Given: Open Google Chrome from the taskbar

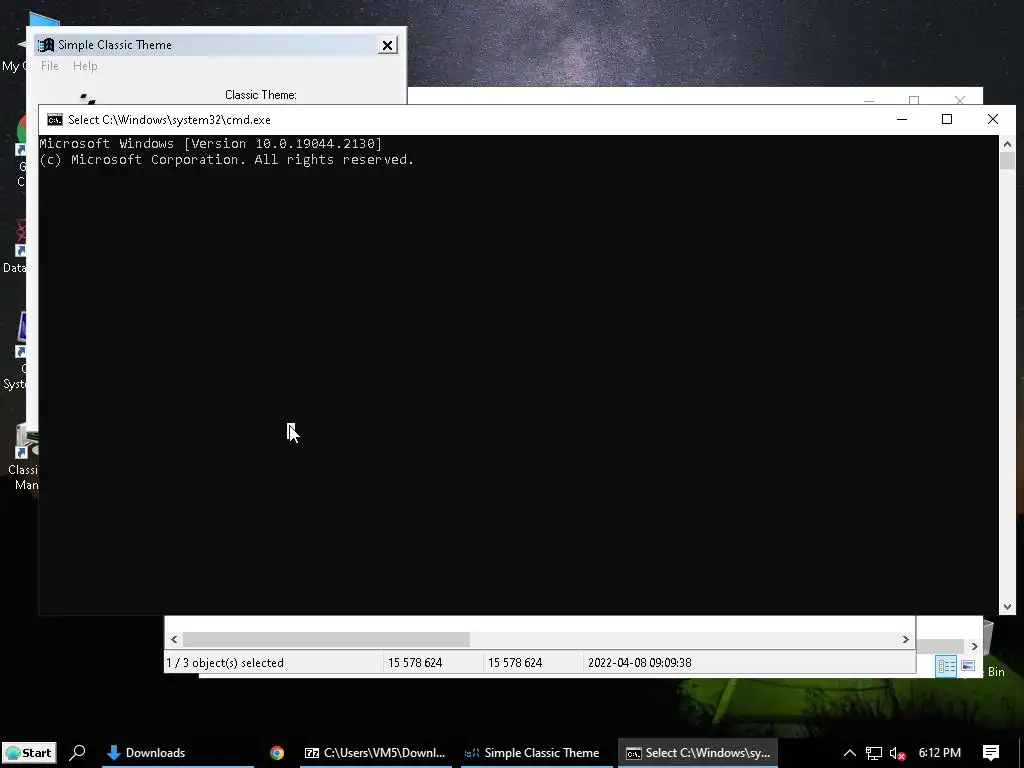Looking at the screenshot, I should click(277, 753).
